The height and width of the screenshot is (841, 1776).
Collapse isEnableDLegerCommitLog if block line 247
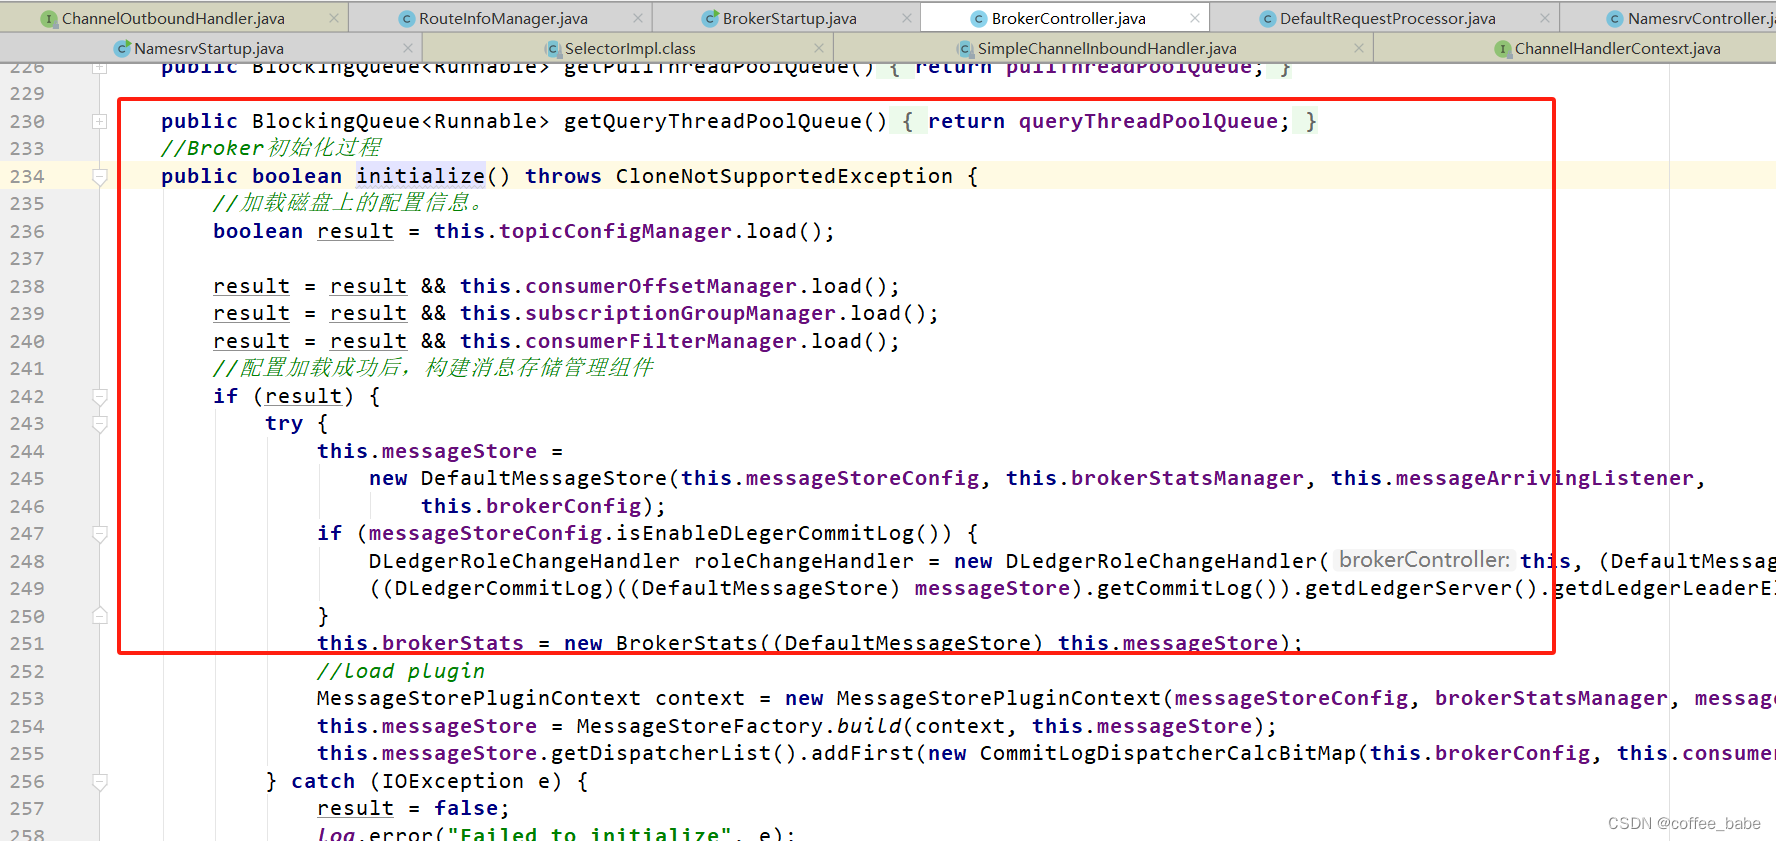coord(99,534)
